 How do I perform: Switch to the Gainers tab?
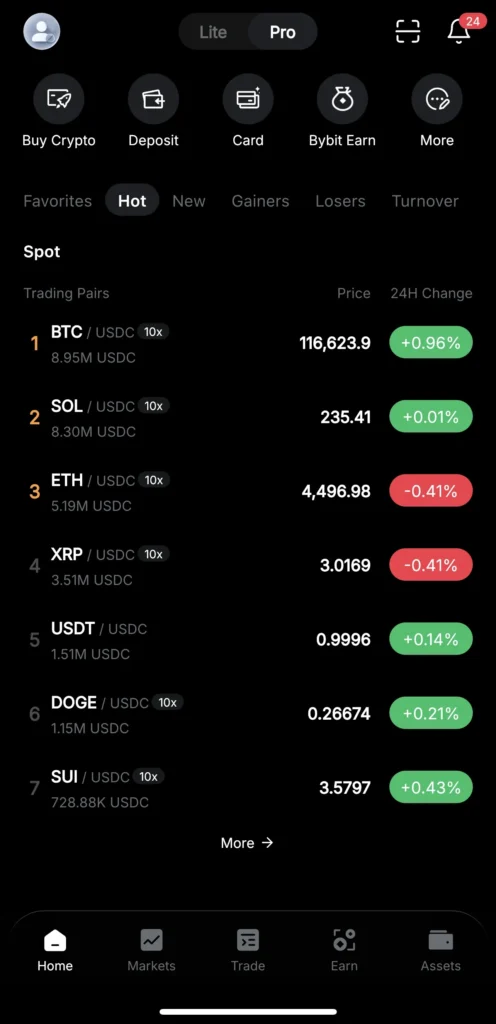[x=260, y=201]
